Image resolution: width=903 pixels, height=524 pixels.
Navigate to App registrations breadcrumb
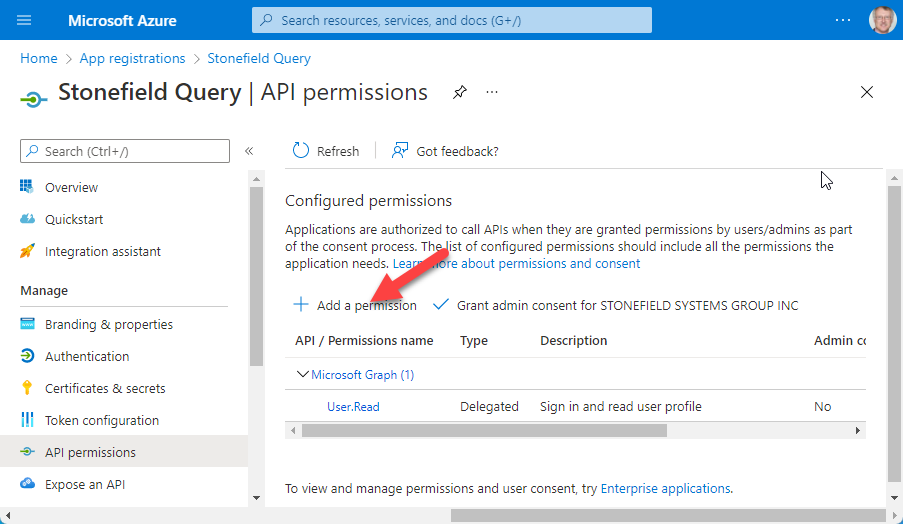pos(132,58)
